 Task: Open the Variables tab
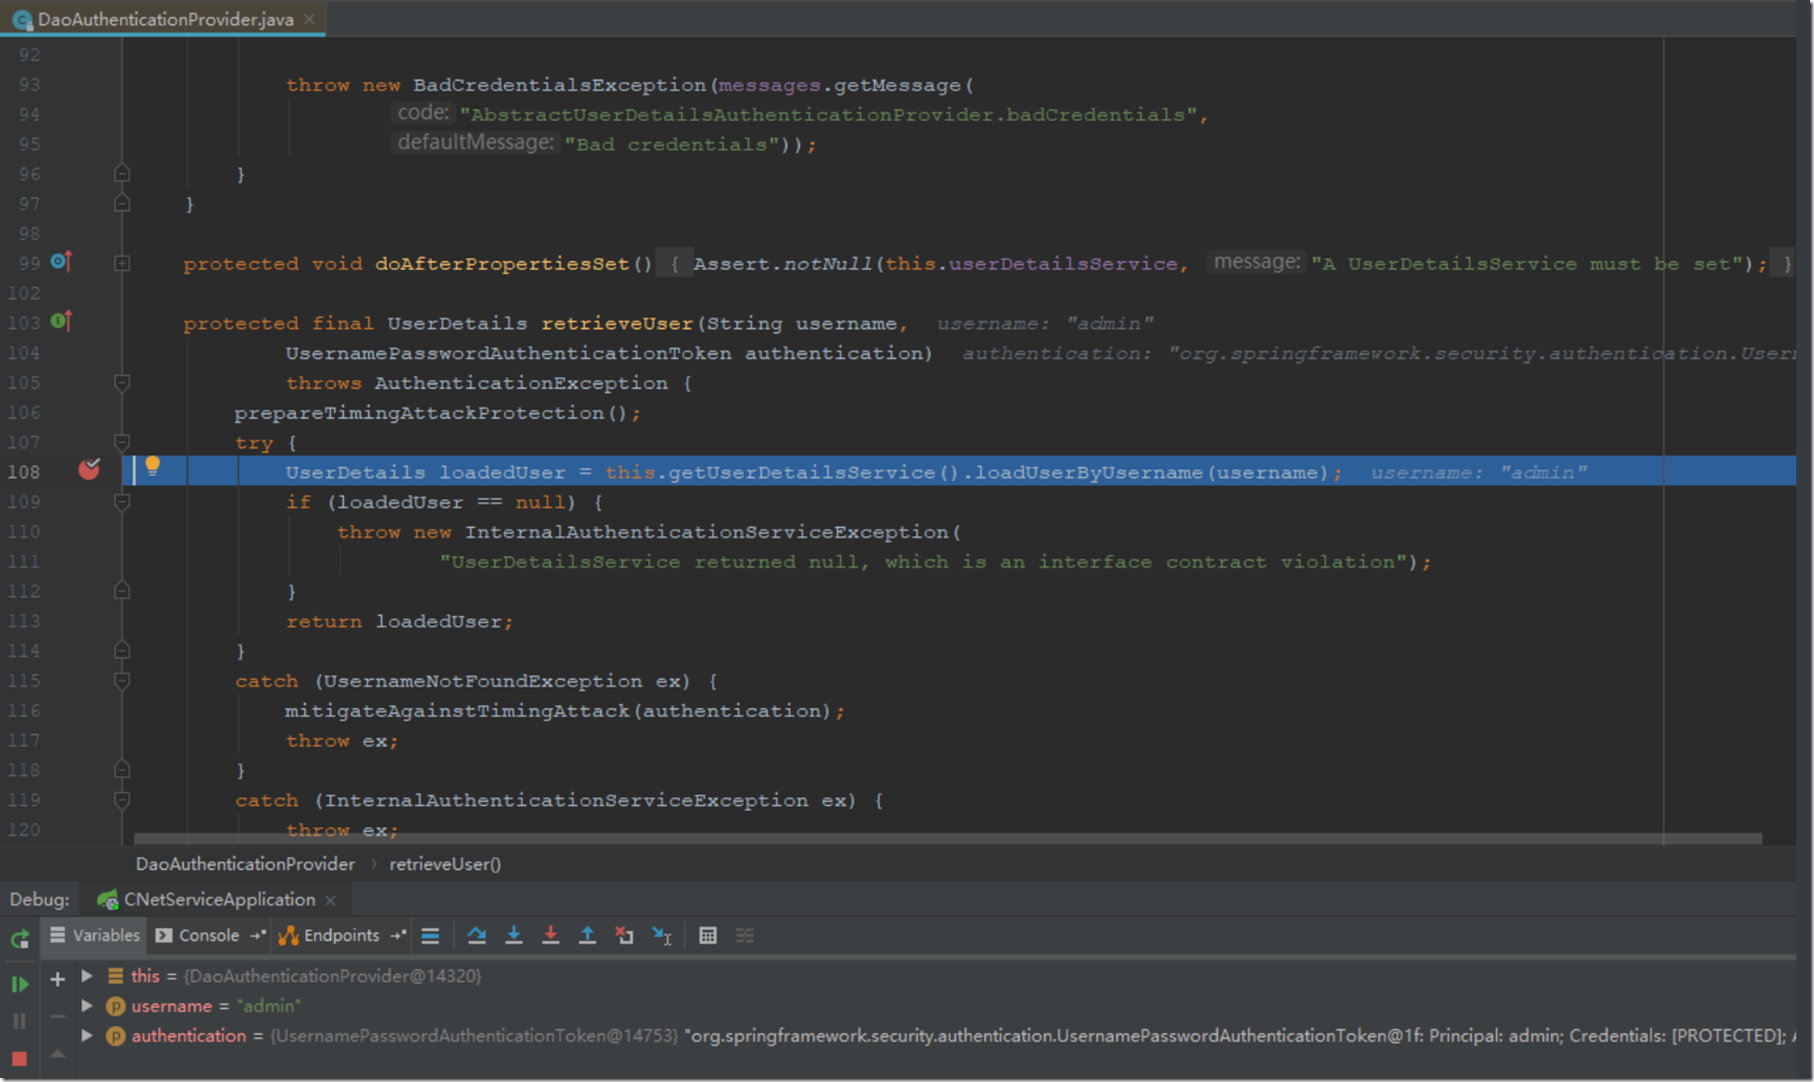94,936
